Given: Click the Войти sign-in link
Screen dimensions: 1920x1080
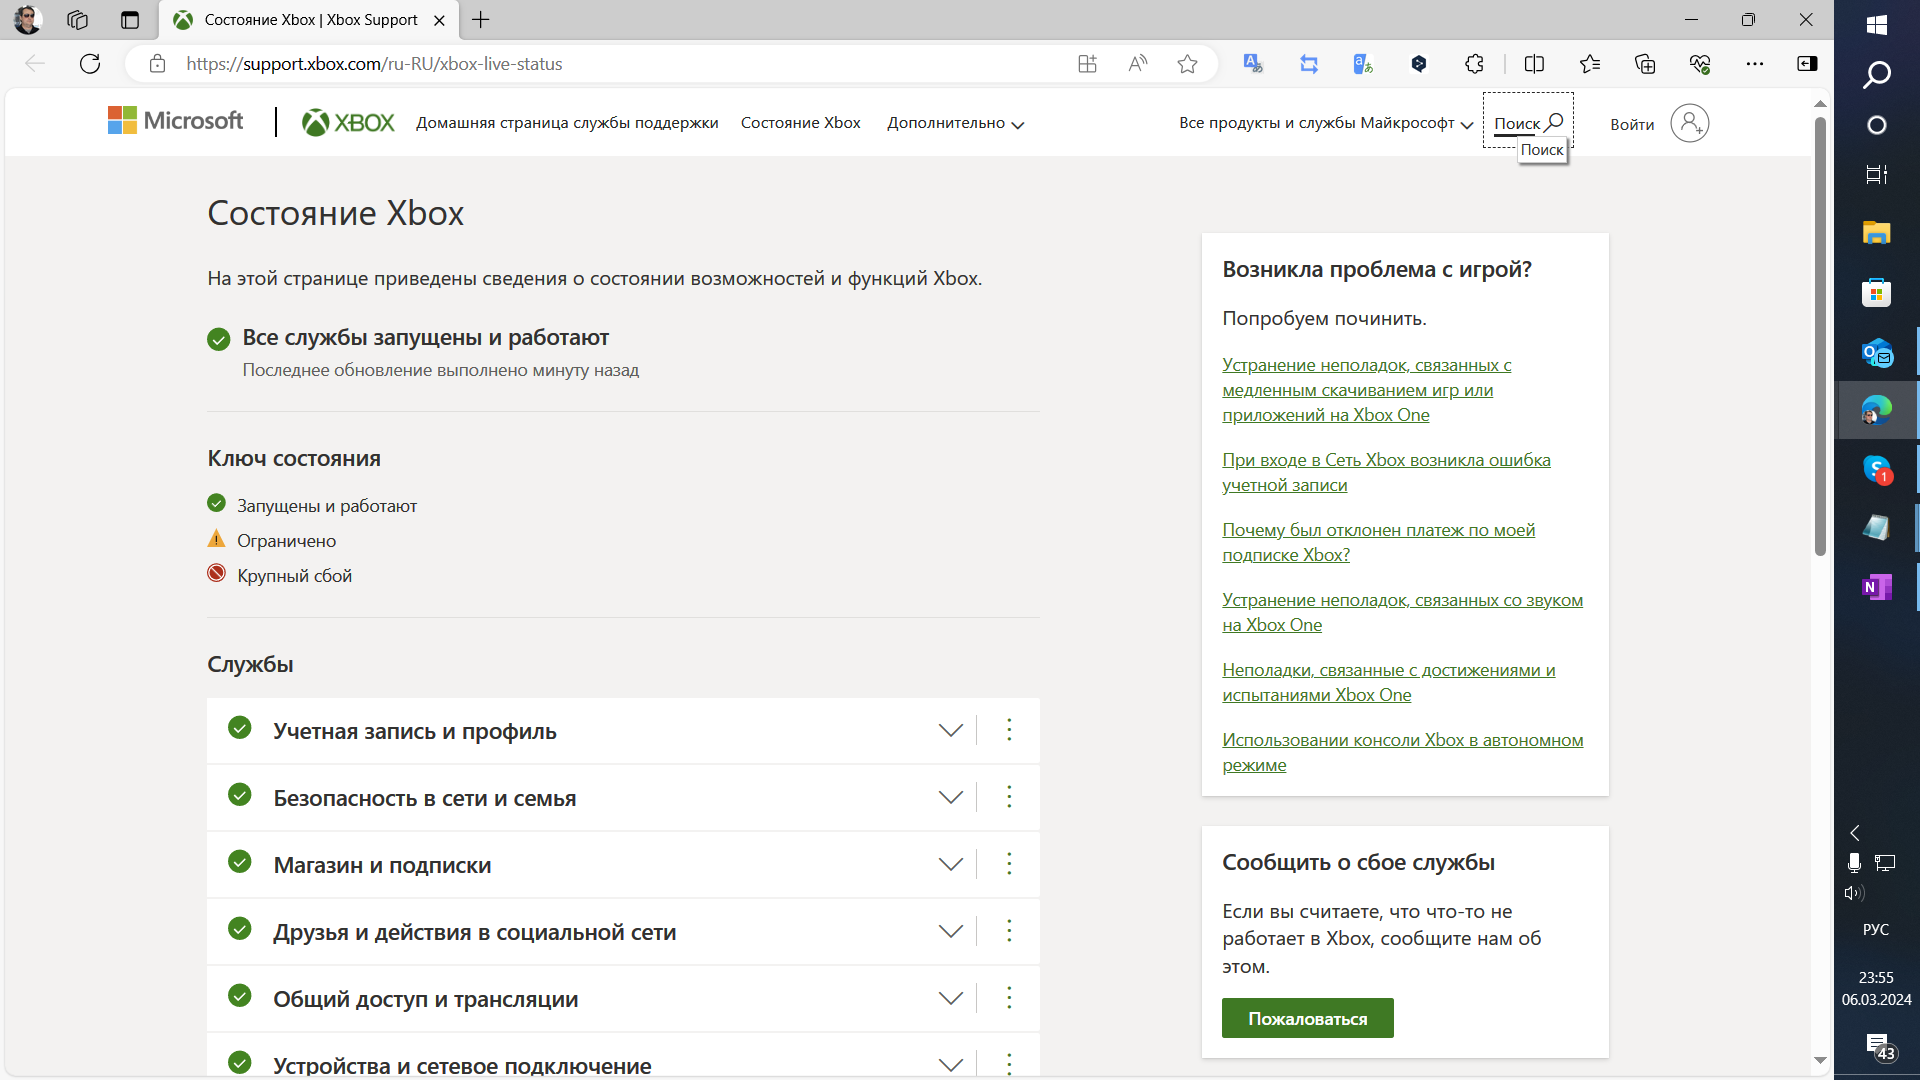Looking at the screenshot, I should pyautogui.click(x=1632, y=124).
